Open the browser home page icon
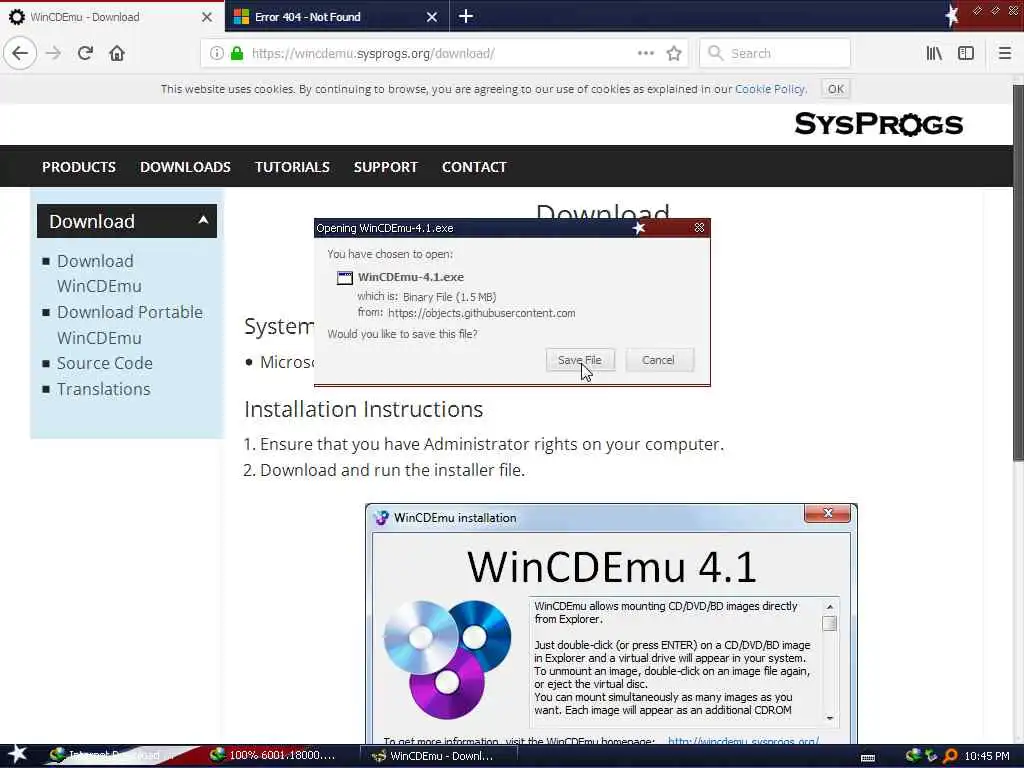Screen dimensions: 1024x768 [117, 53]
